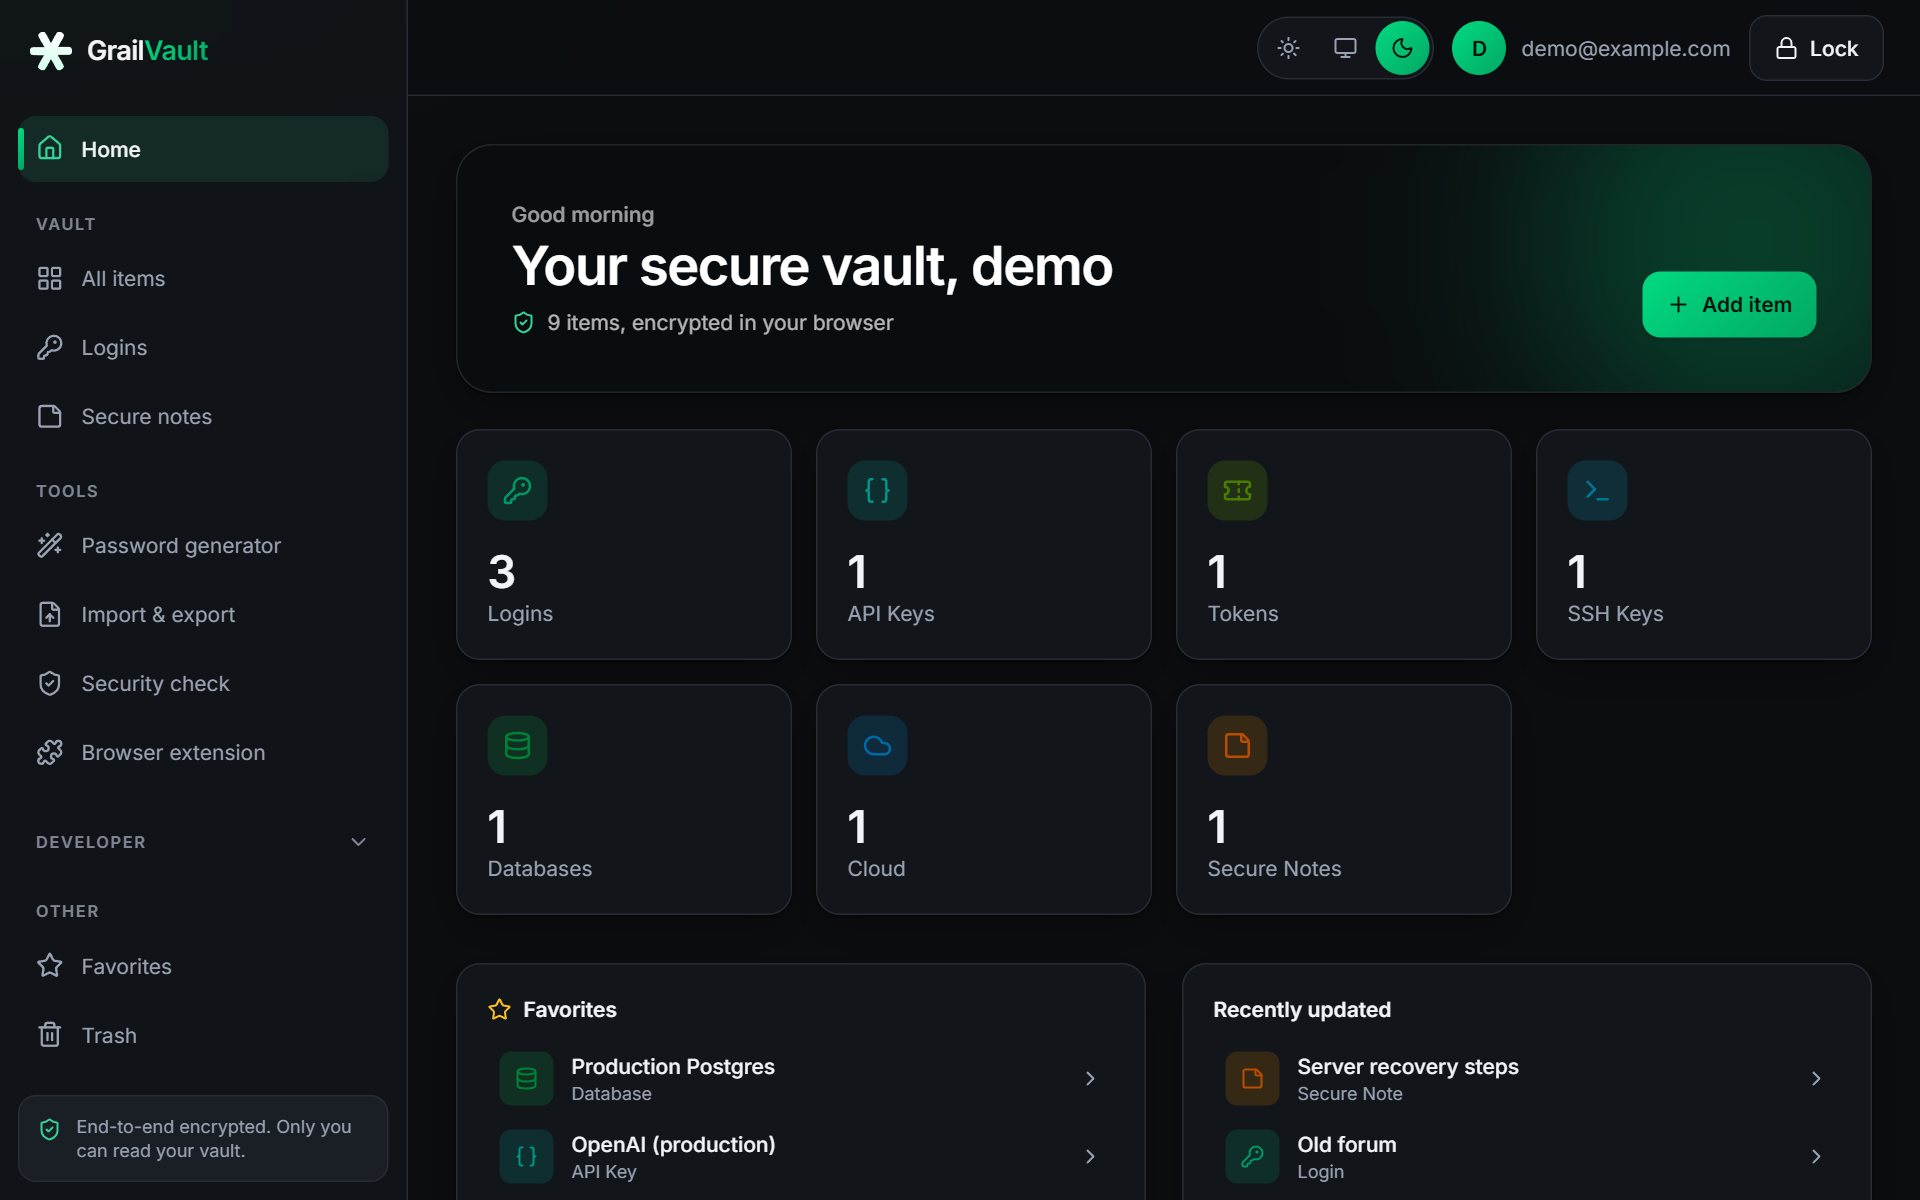The width and height of the screenshot is (1920, 1200).
Task: Click the Server recovery steps note icon
Action: pyautogui.click(x=1252, y=1078)
